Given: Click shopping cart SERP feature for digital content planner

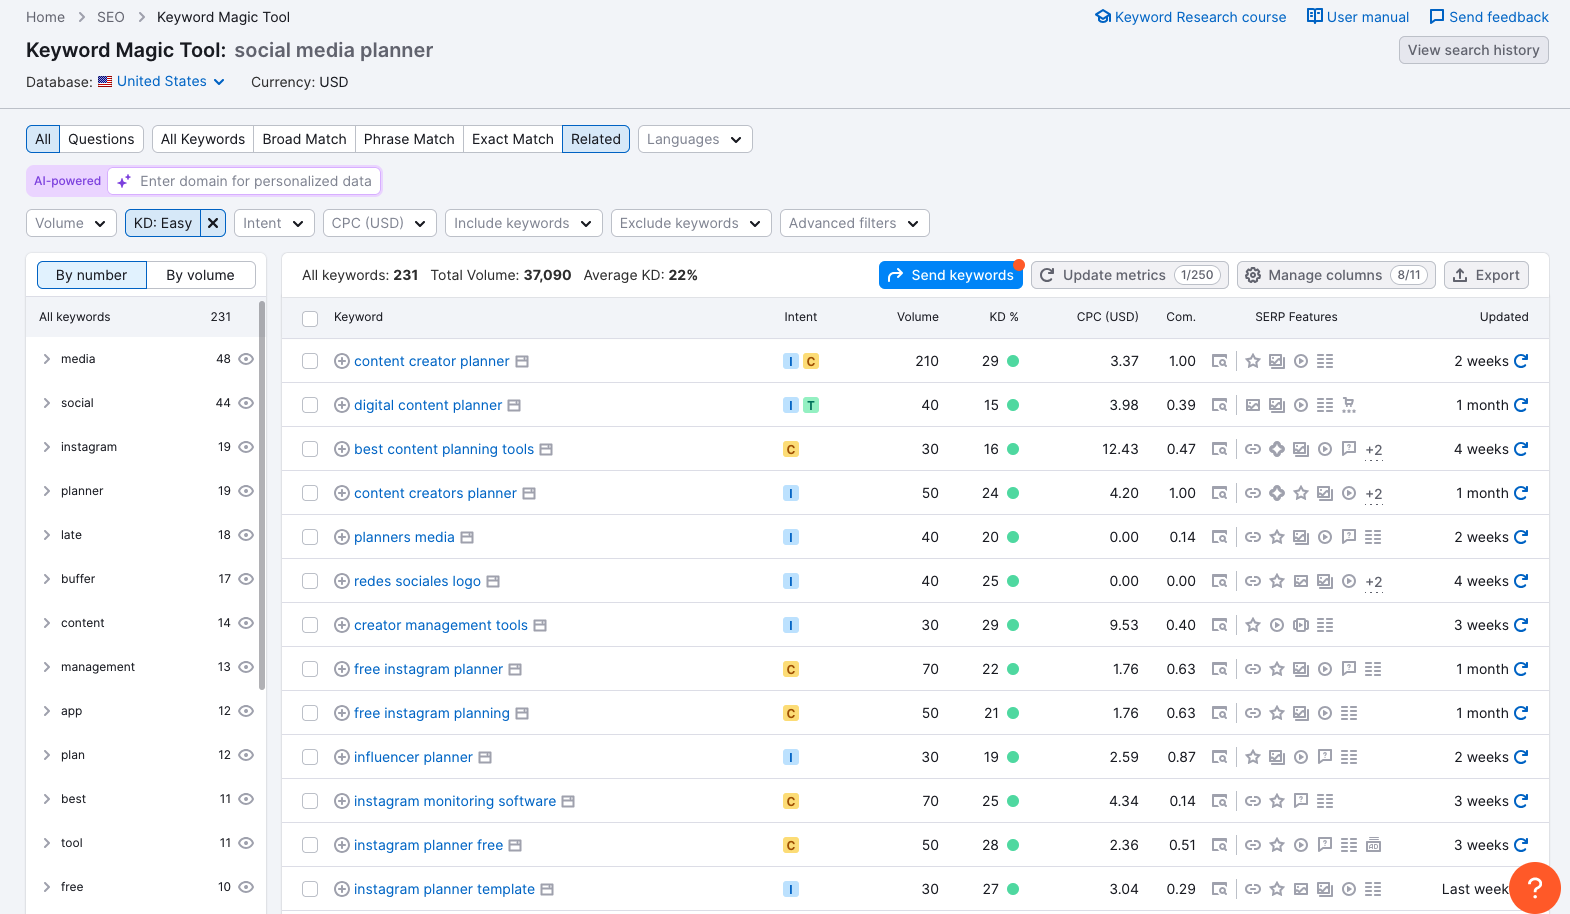Looking at the screenshot, I should [x=1349, y=405].
